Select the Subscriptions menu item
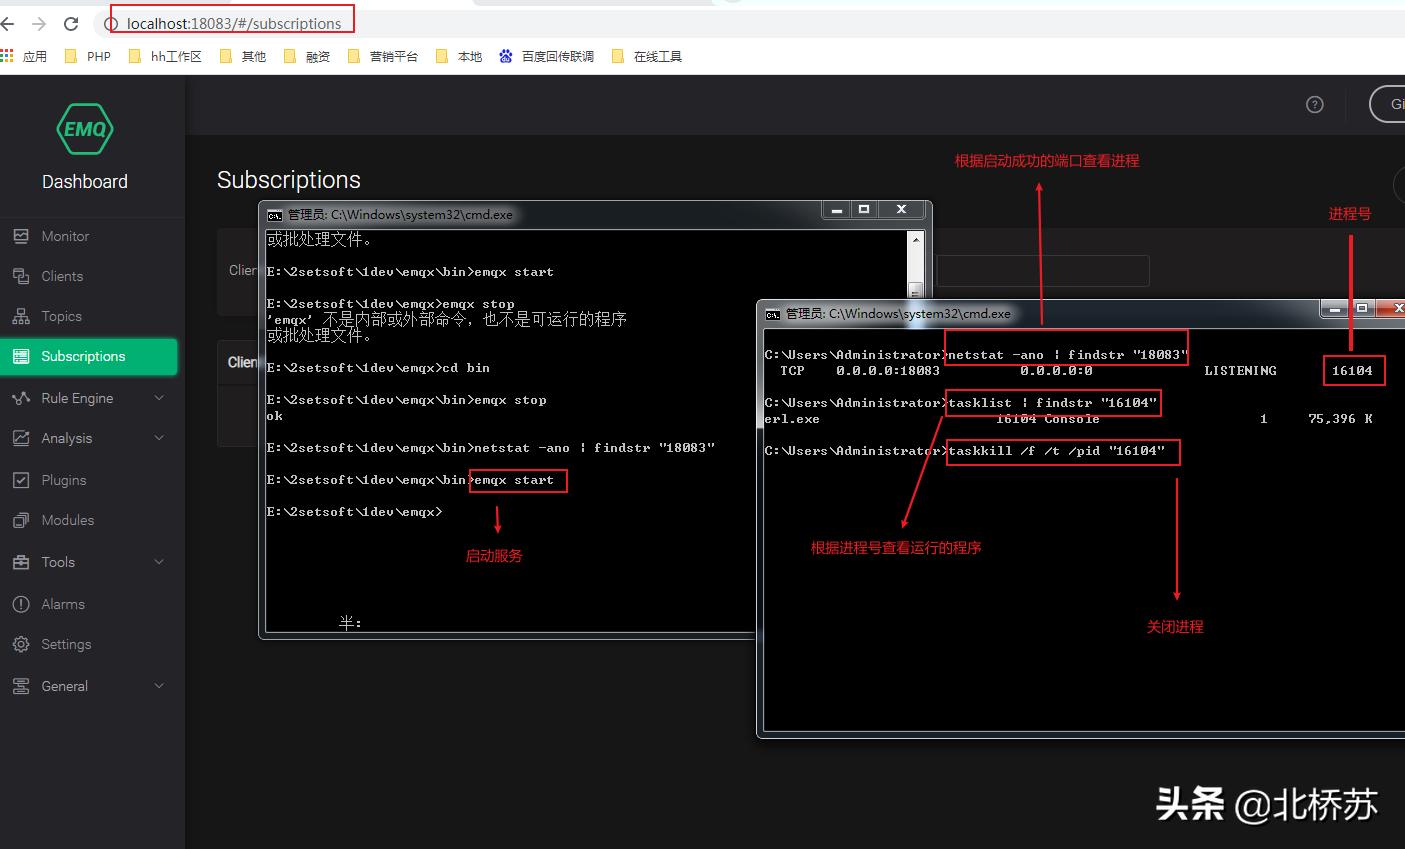The height and width of the screenshot is (849, 1405). [x=89, y=356]
